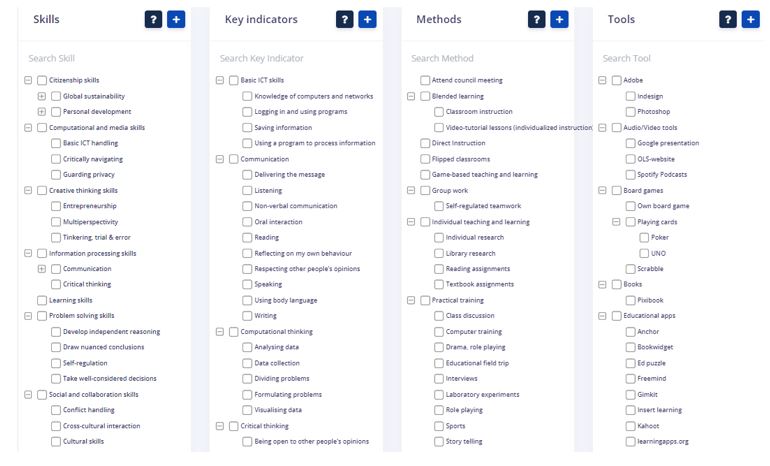Collapse the Playing cards tool group
This screenshot has width=770, height=466.
click(x=617, y=222)
